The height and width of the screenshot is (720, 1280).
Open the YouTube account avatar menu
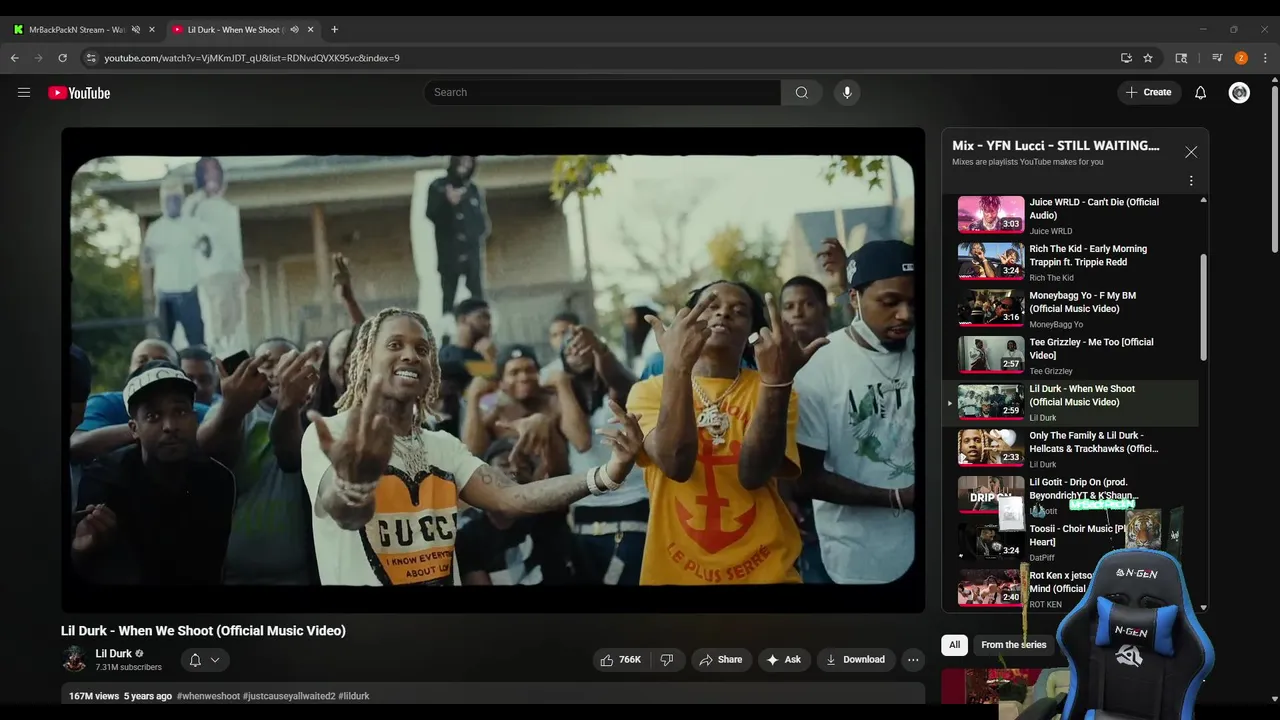coord(1239,93)
